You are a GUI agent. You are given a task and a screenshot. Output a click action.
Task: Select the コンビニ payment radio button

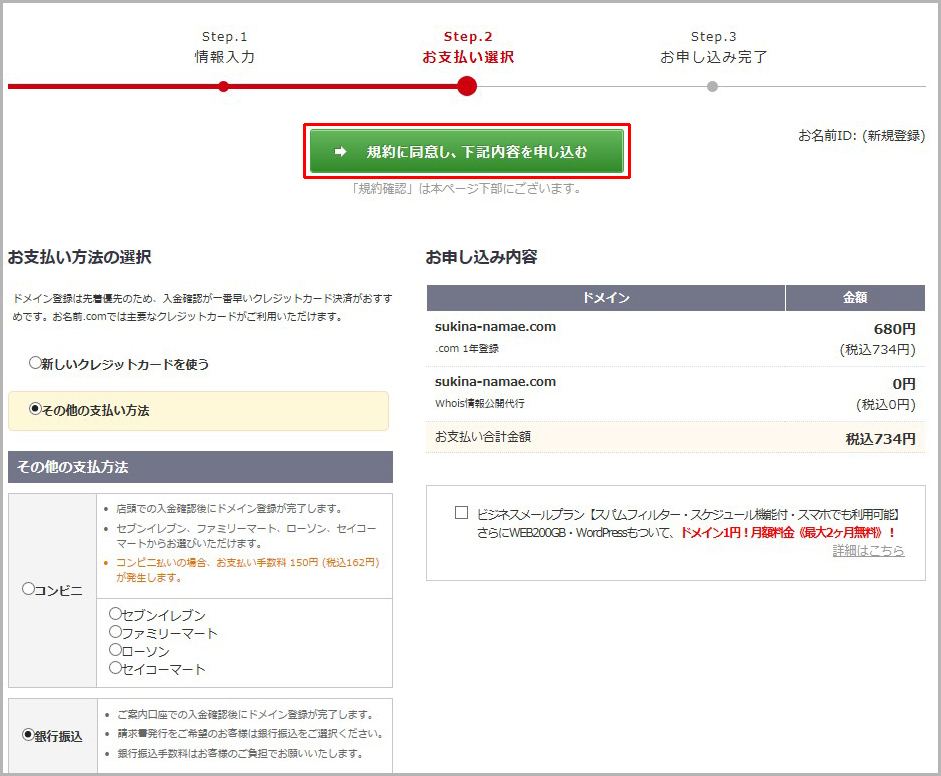(x=28, y=589)
